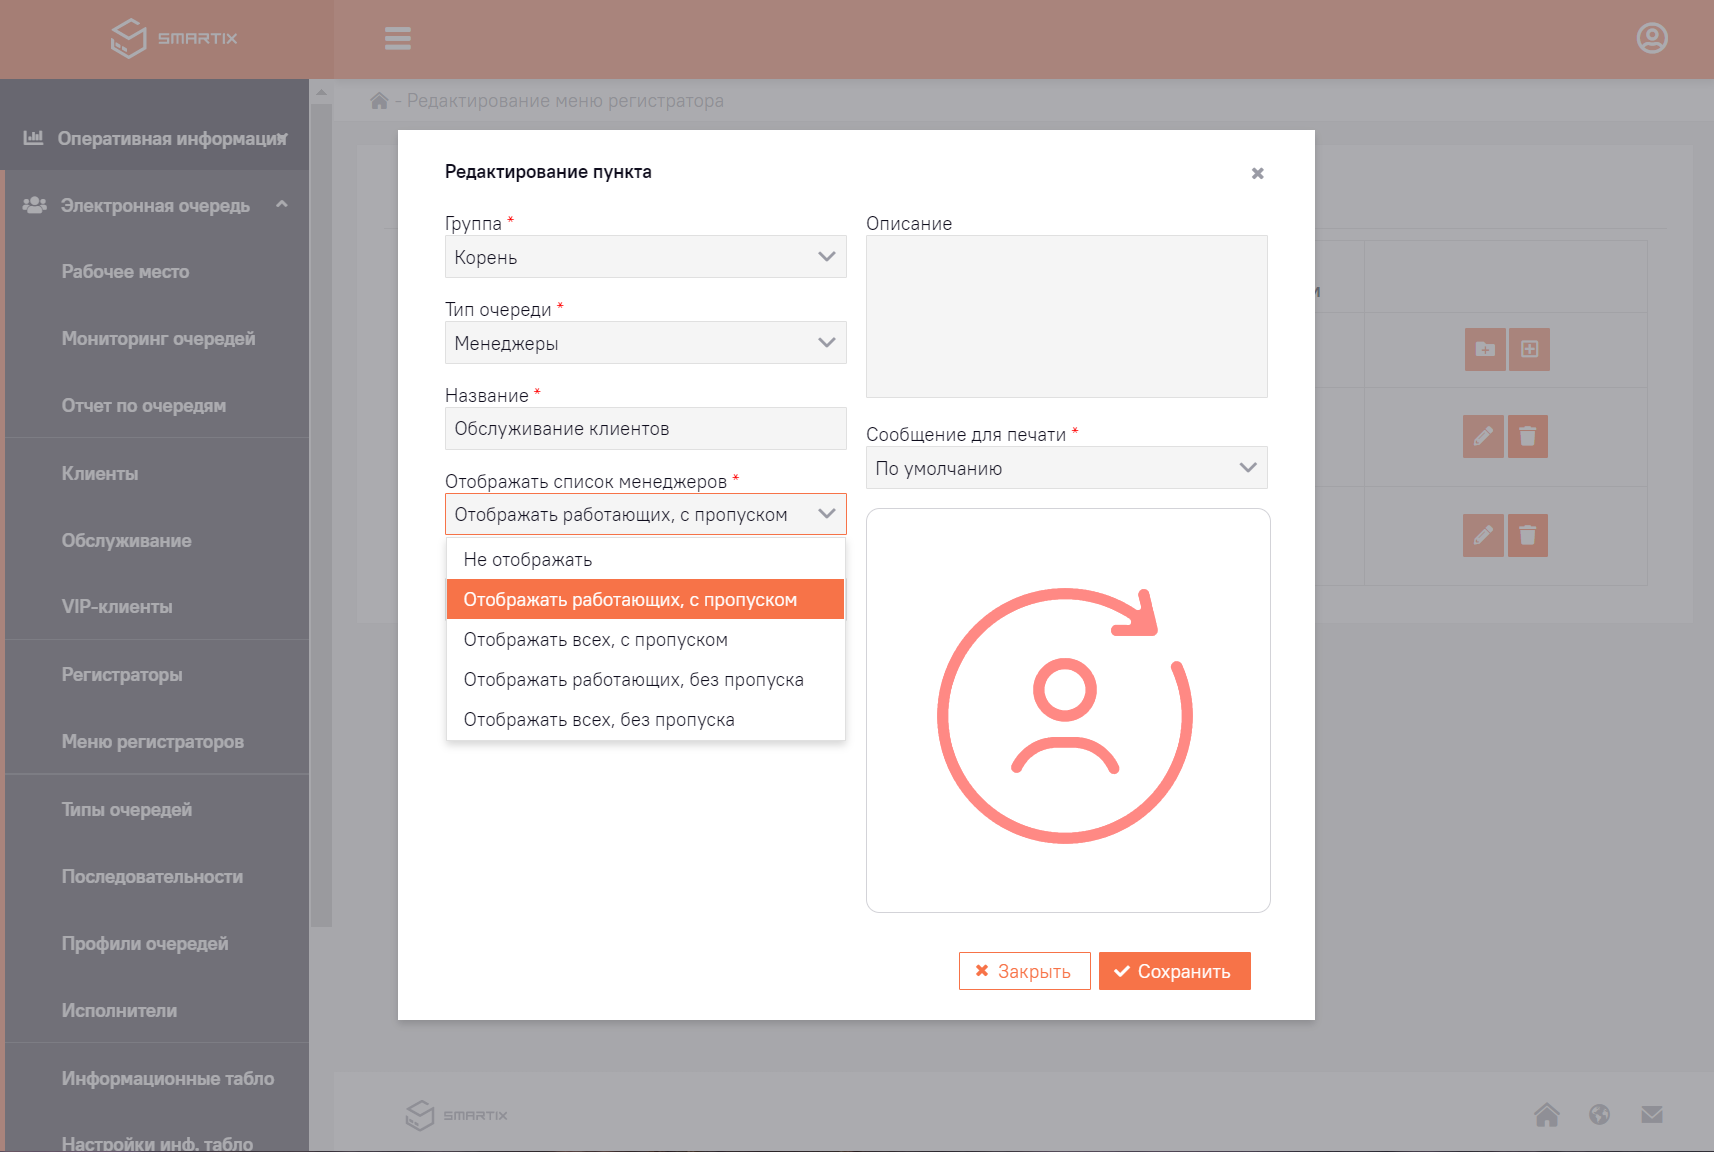The image size is (1714, 1152).
Task: Click the footer globe icon
Action: (x=1599, y=1114)
